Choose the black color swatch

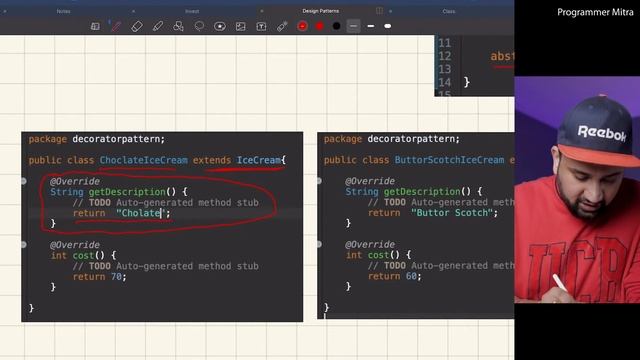tap(336, 27)
